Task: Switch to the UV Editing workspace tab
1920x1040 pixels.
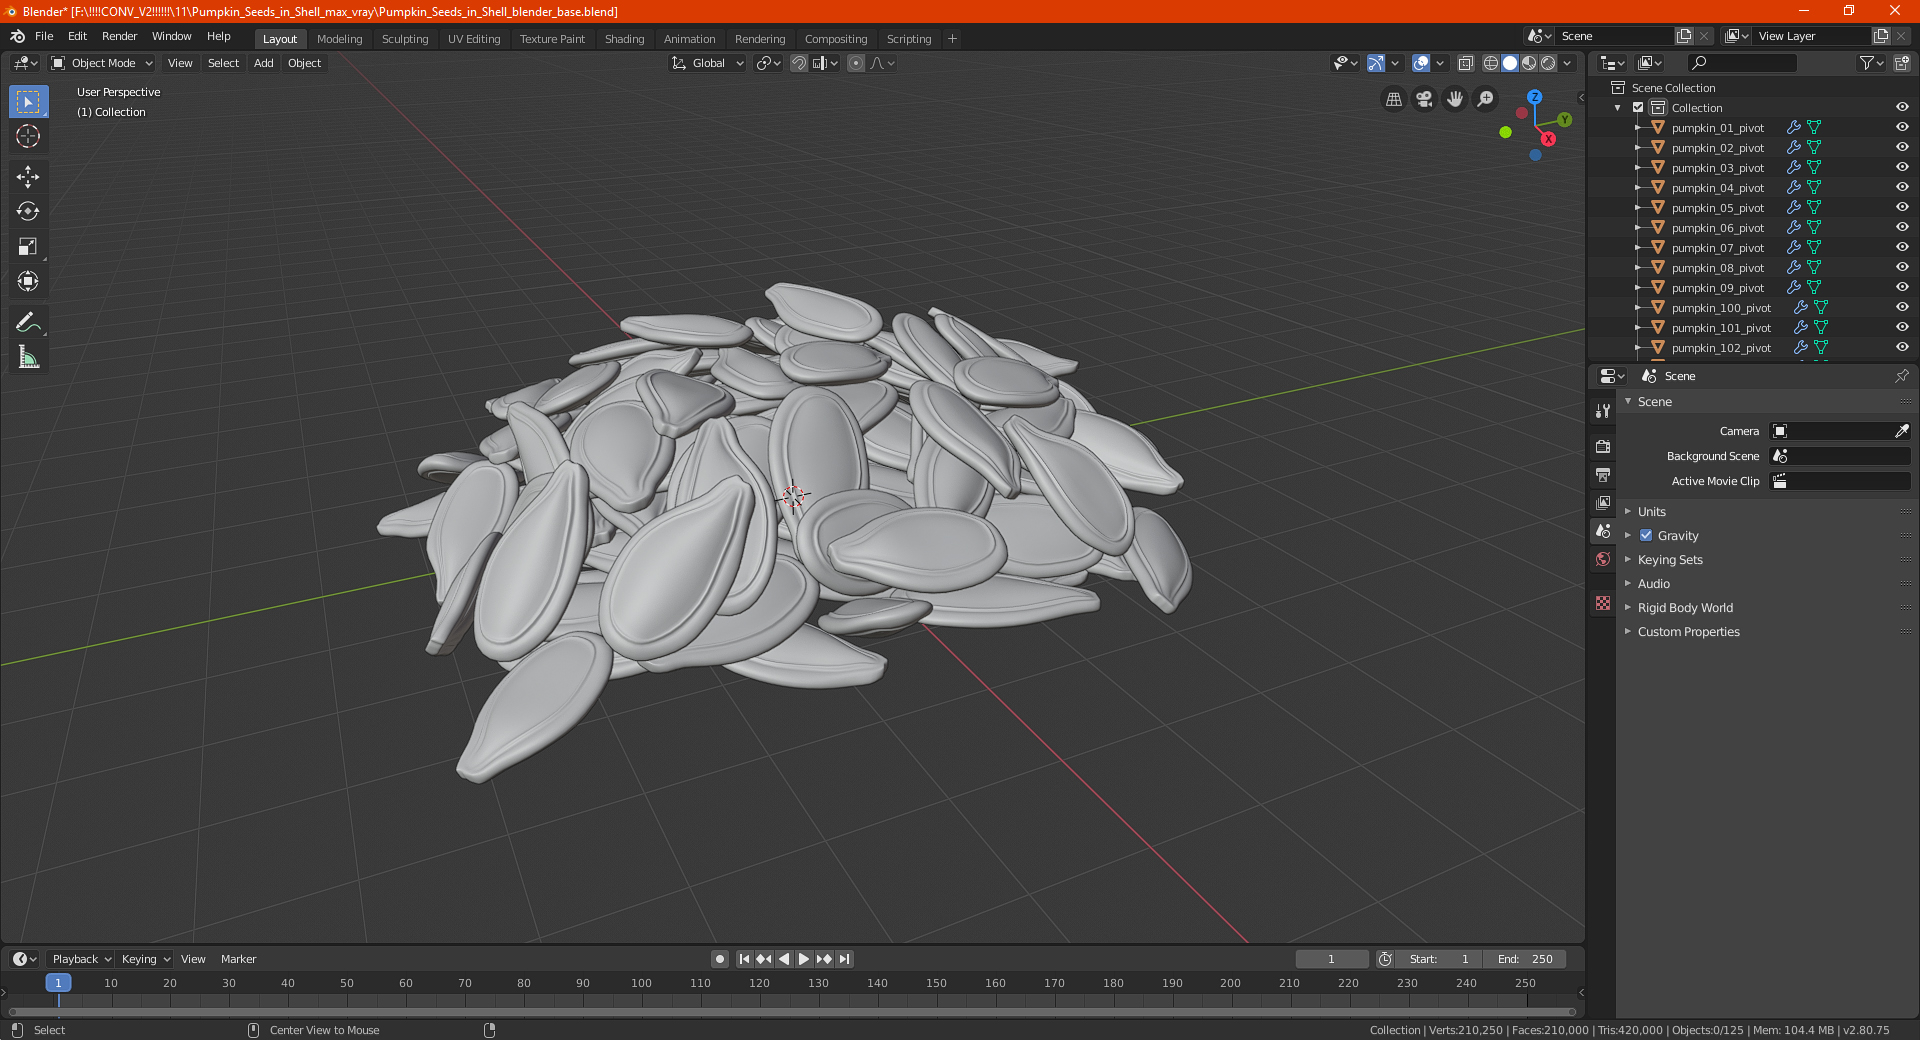Action: 474,39
